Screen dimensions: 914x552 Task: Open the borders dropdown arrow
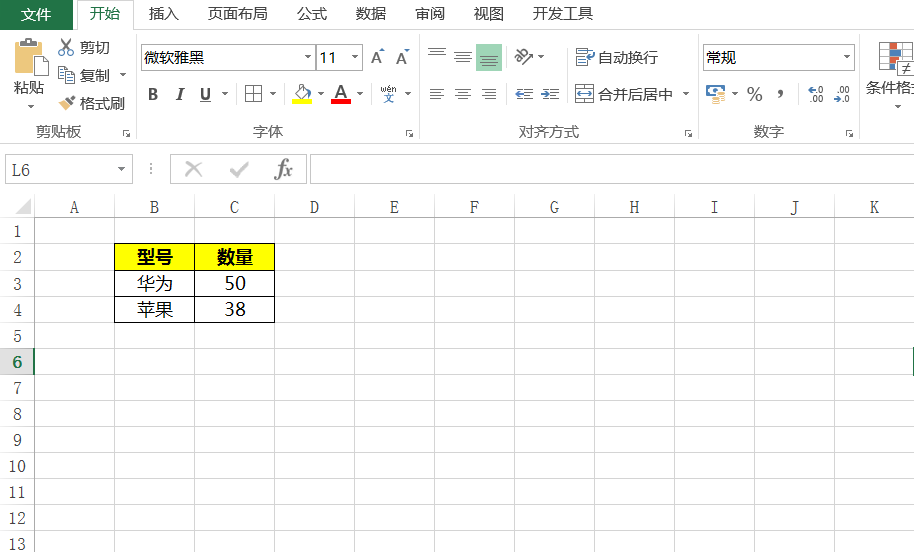point(273,94)
